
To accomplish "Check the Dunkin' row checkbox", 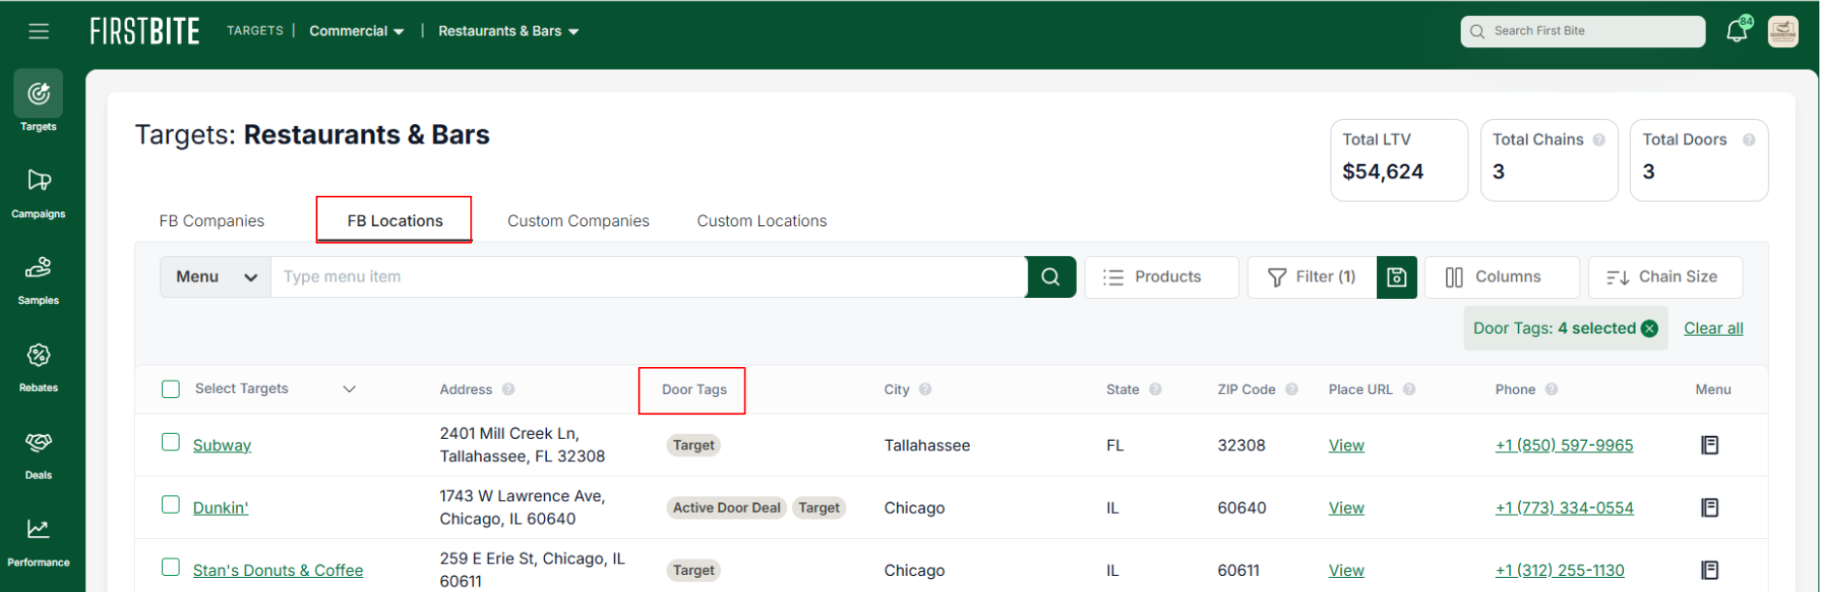I will [x=171, y=505].
